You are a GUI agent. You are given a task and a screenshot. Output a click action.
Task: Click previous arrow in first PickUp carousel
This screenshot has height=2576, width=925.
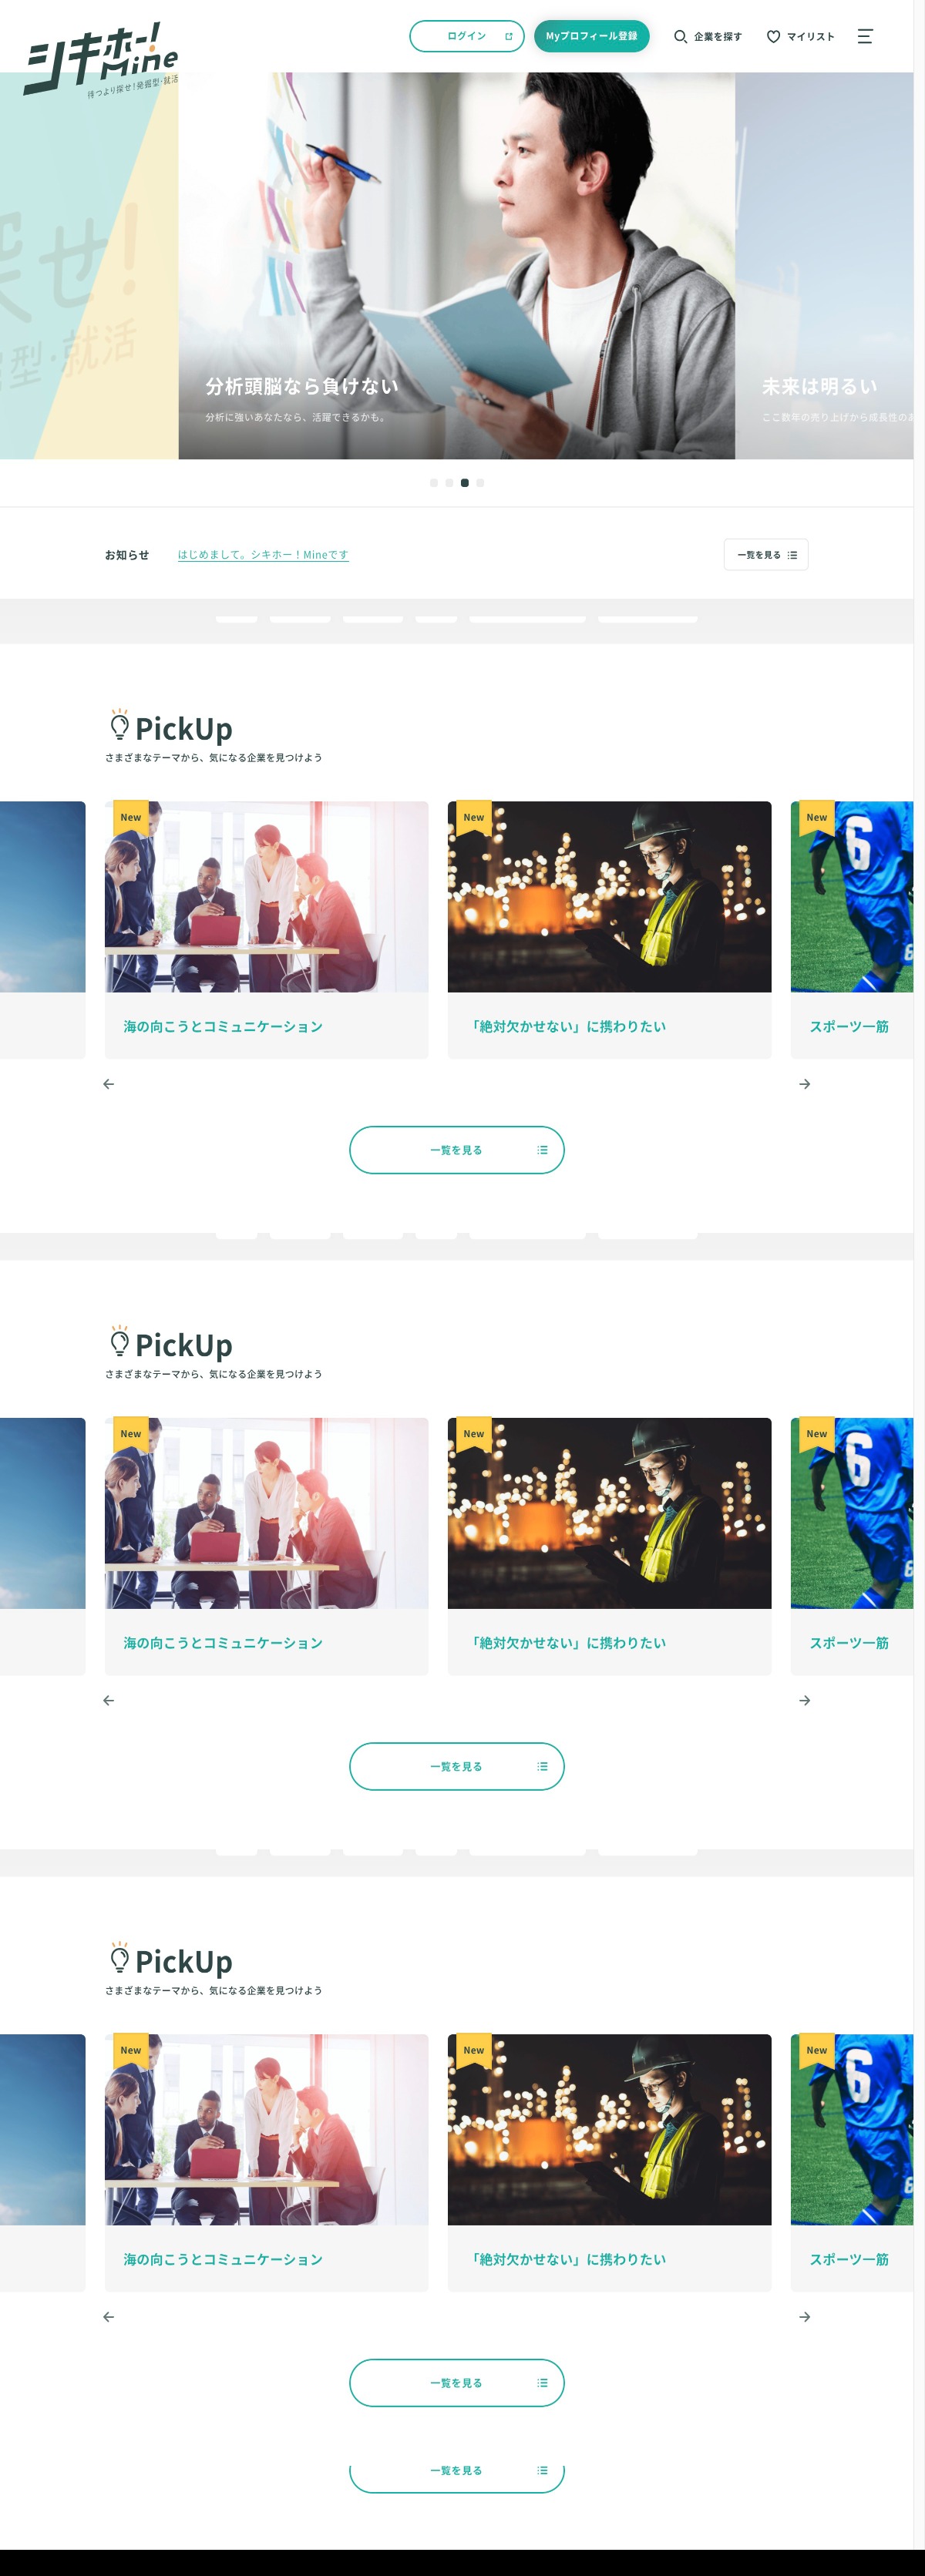[109, 1084]
